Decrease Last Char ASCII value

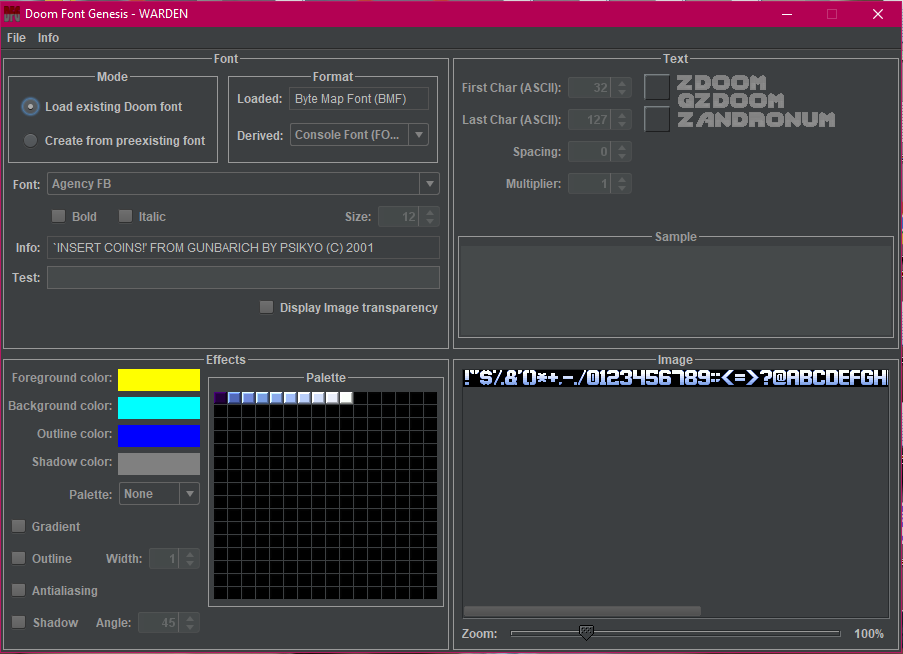pos(622,125)
